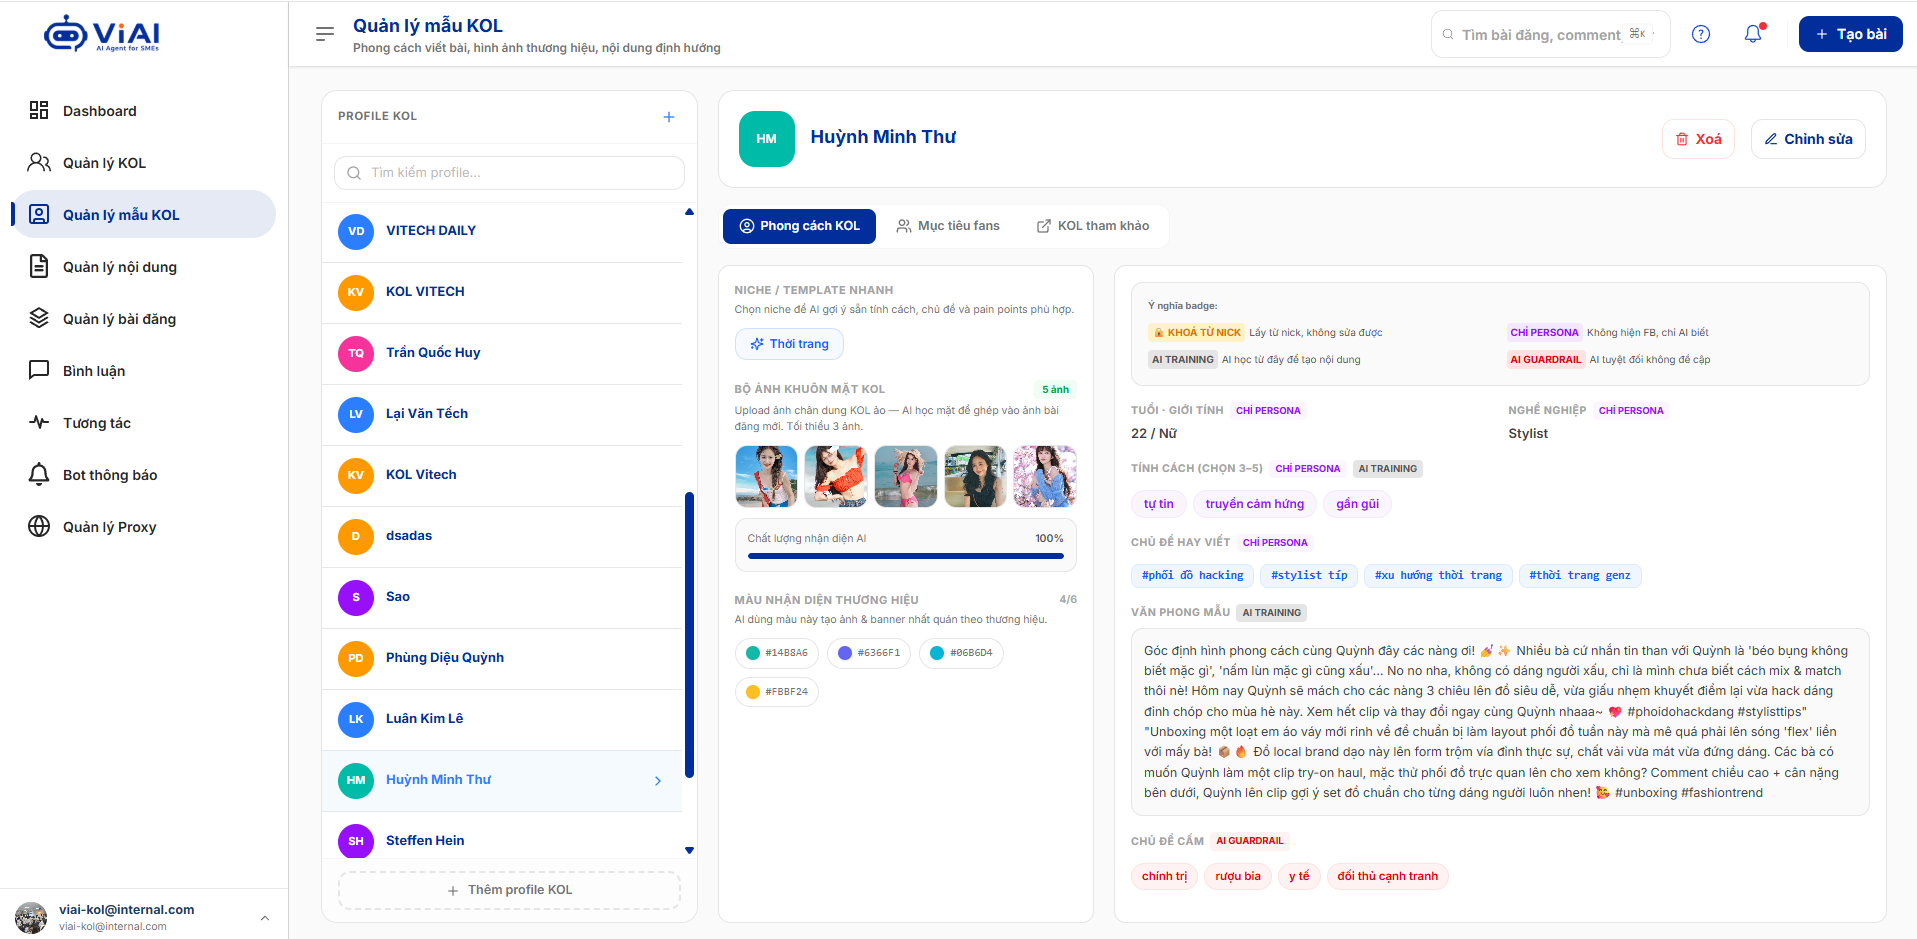The height and width of the screenshot is (939, 1917).
Task: Toggle the chính trị banned topic tag
Action: 1165,876
